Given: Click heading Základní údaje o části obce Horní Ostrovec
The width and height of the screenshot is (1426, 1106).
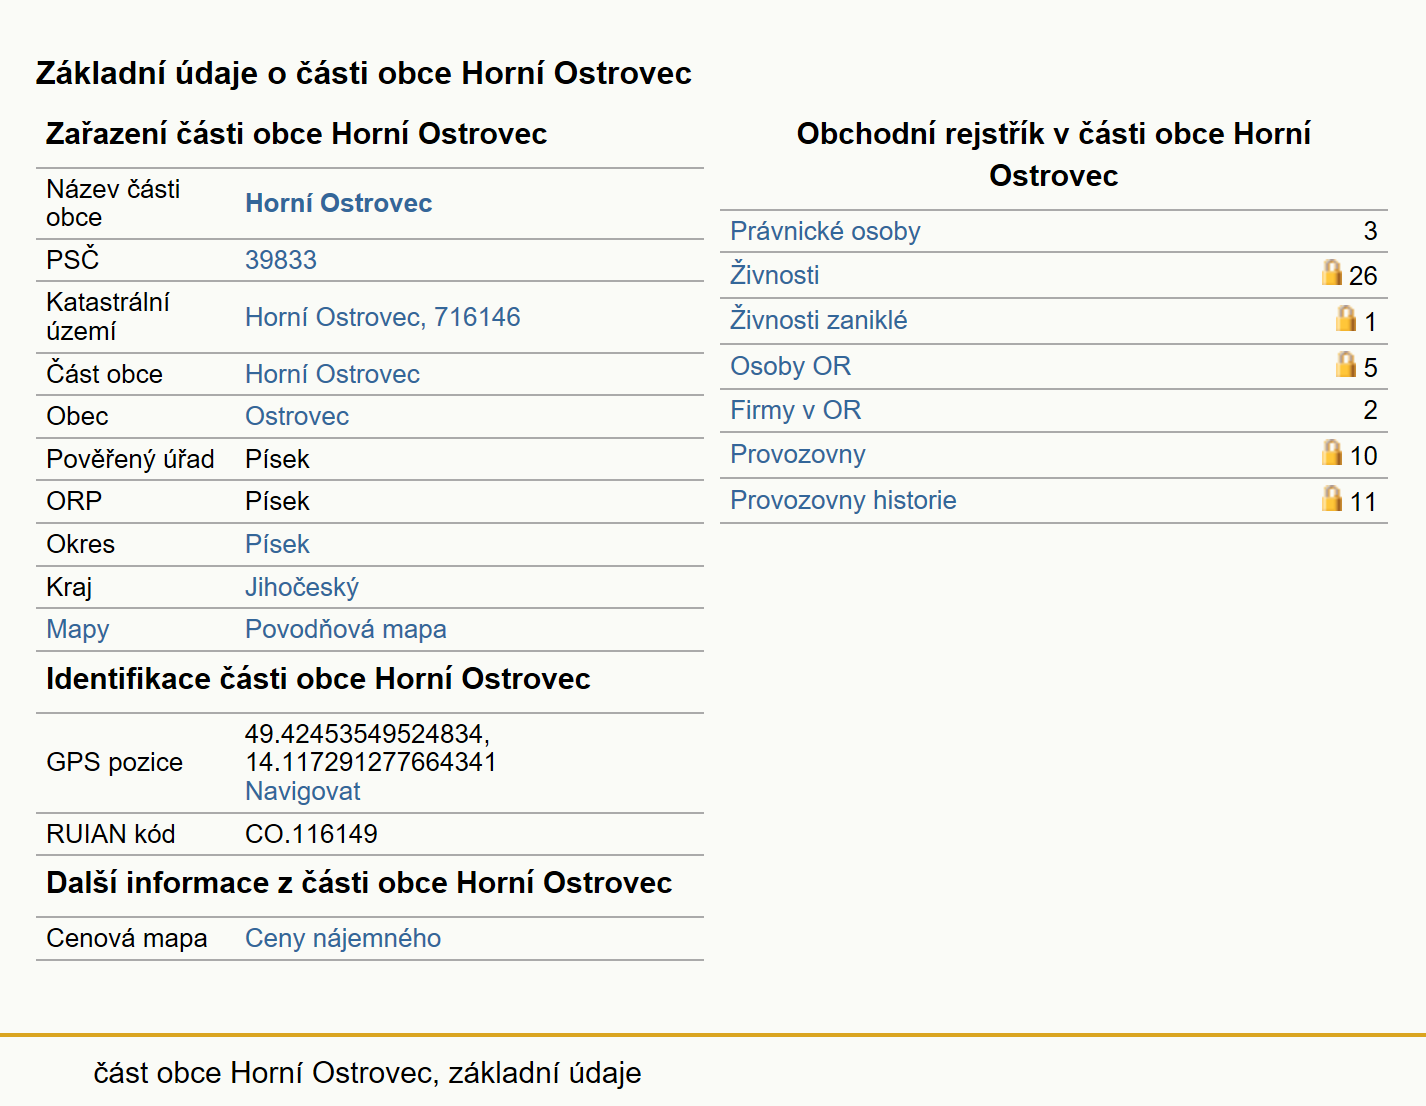Looking at the screenshot, I should [x=364, y=73].
